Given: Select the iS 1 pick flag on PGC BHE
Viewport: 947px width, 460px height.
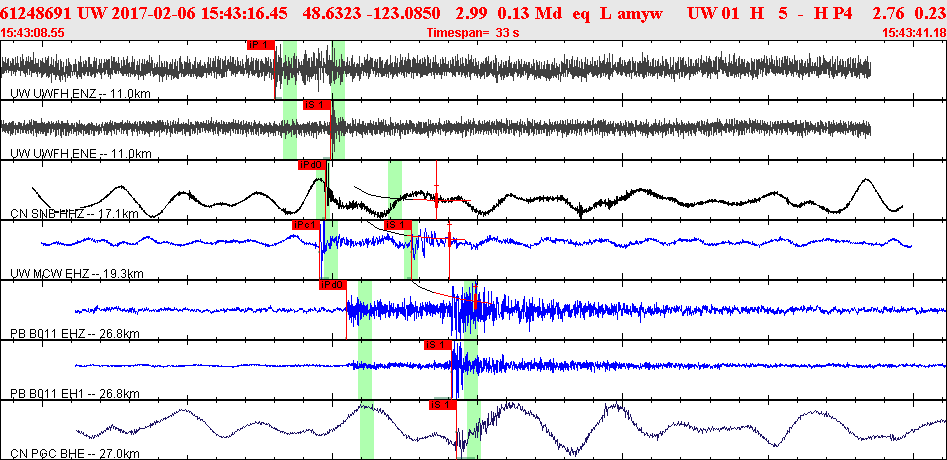Looking at the screenshot, I should (x=443, y=404).
